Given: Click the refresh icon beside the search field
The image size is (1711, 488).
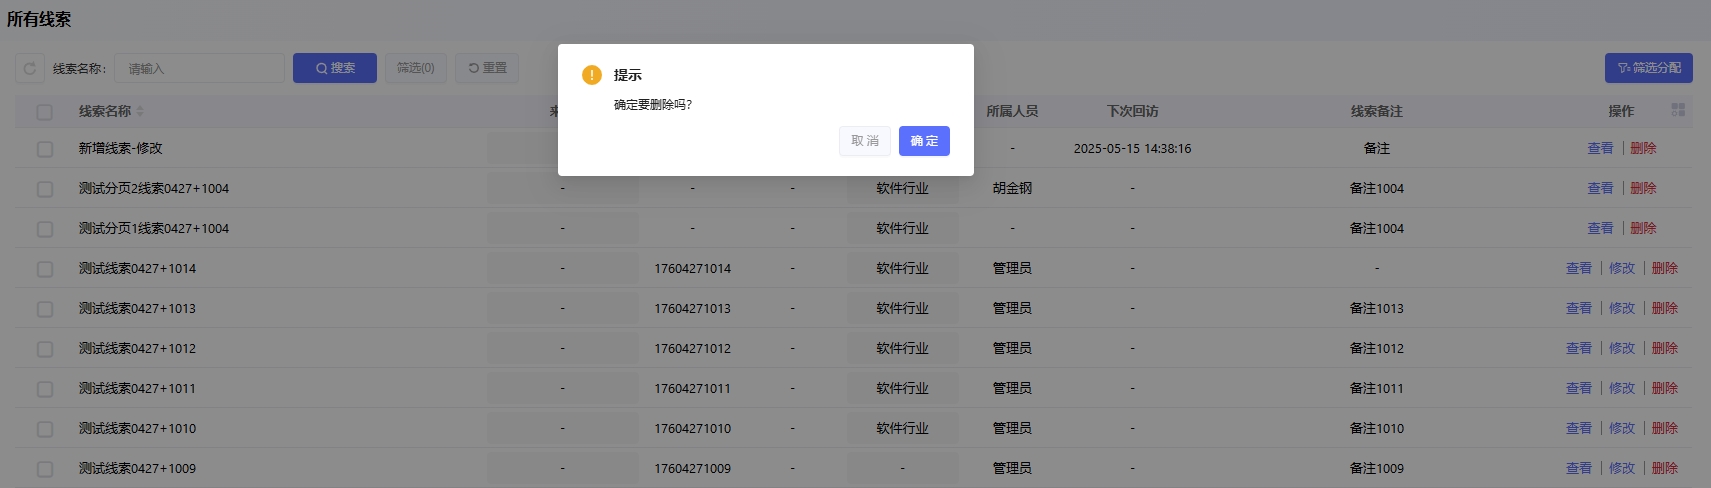Looking at the screenshot, I should [30, 69].
